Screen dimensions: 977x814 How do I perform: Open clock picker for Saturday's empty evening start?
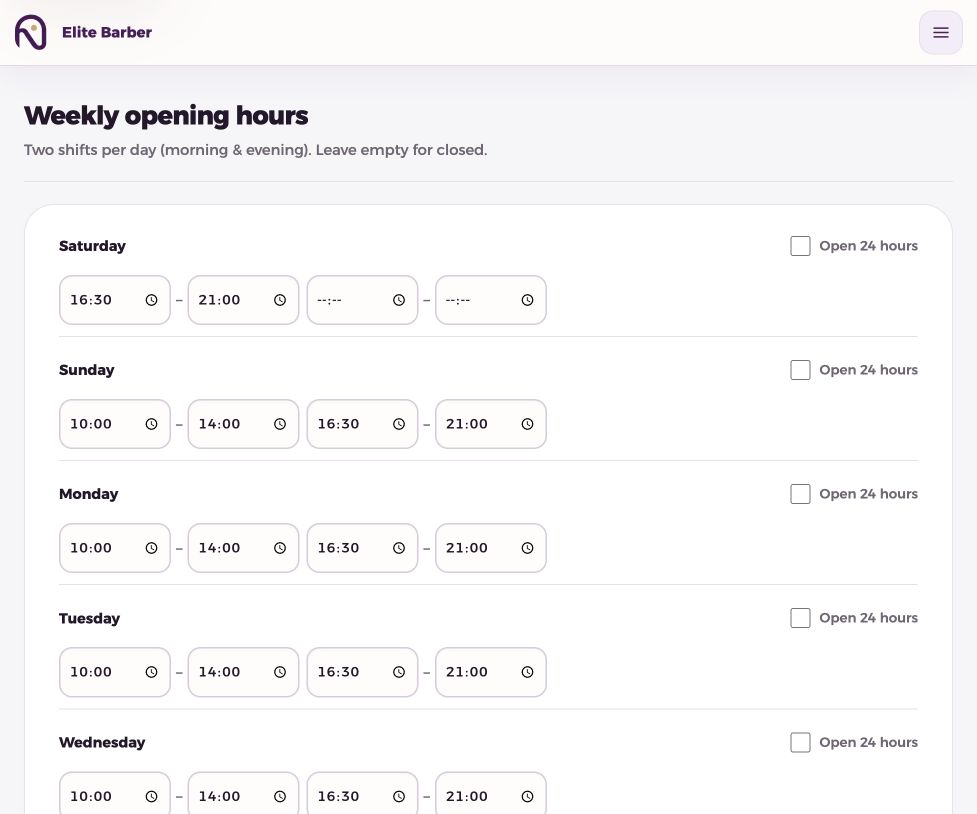click(399, 300)
